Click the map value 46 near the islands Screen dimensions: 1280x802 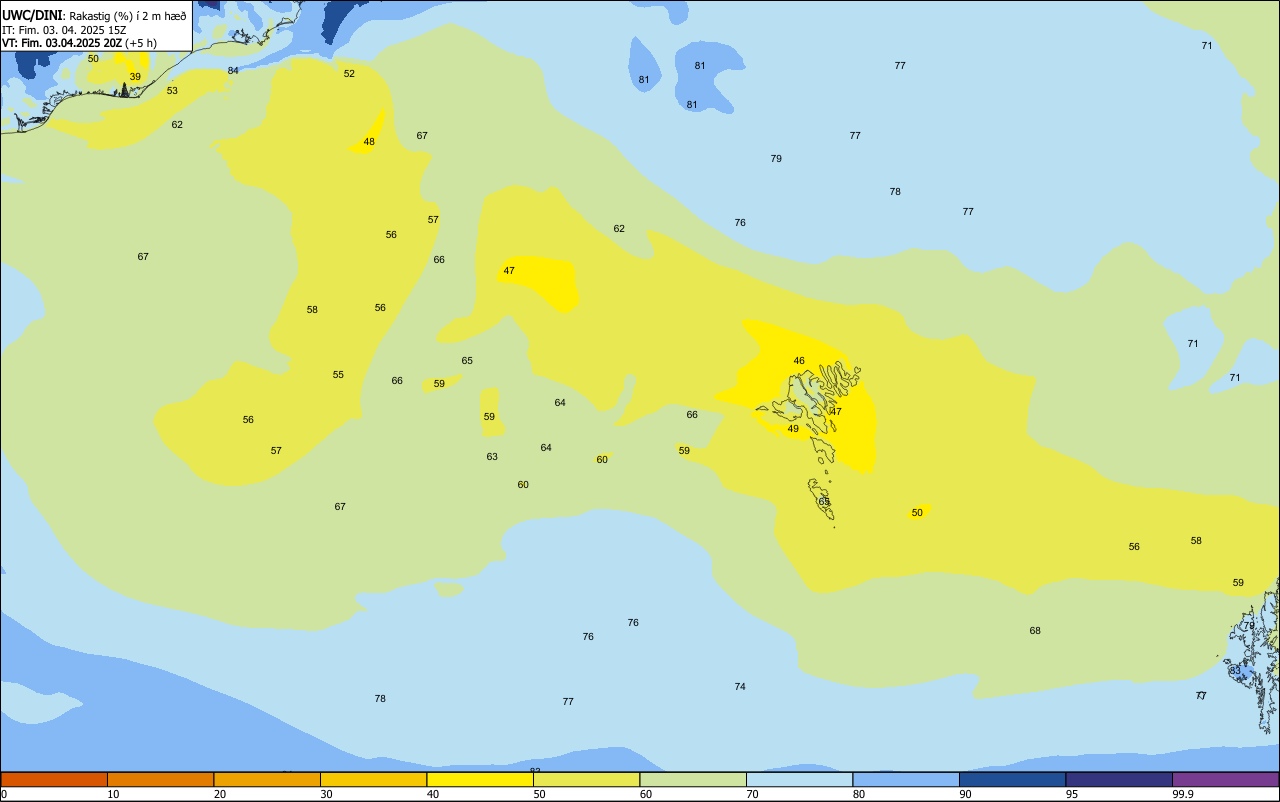tap(799, 361)
